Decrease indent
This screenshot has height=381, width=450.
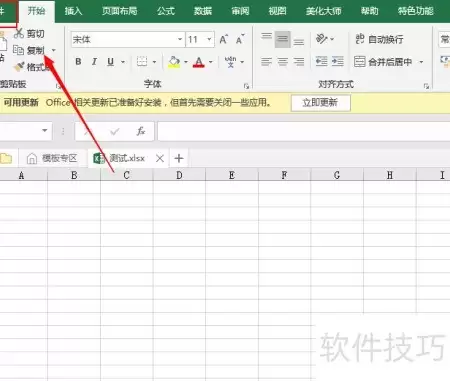321,61
